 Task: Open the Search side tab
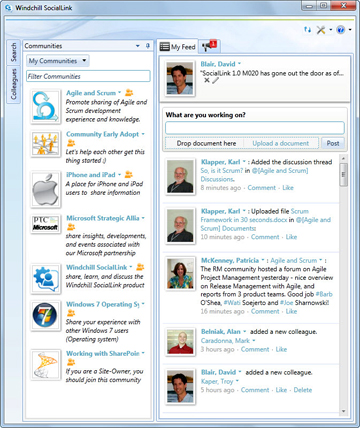(13, 52)
